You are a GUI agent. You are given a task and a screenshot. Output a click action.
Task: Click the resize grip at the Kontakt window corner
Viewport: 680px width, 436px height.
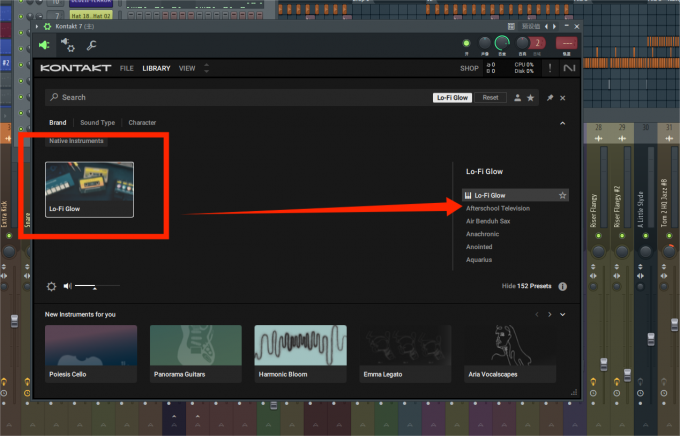[x=574, y=393]
